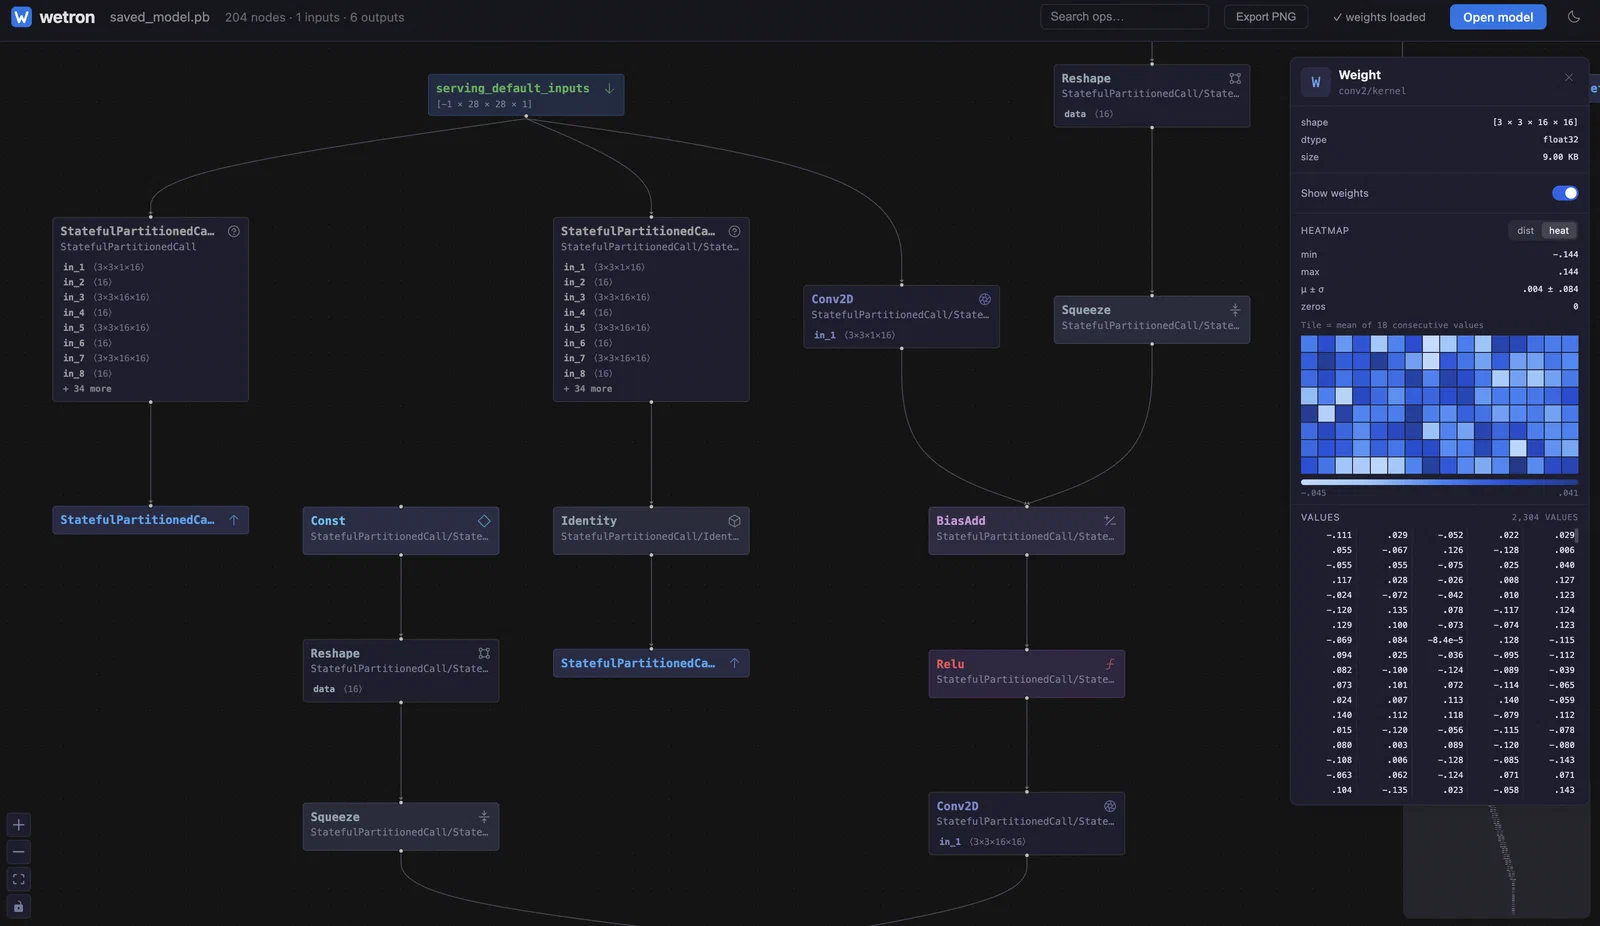Screen dimensions: 1600x926
Task: Select the heat view tab
Action: [1559, 231]
